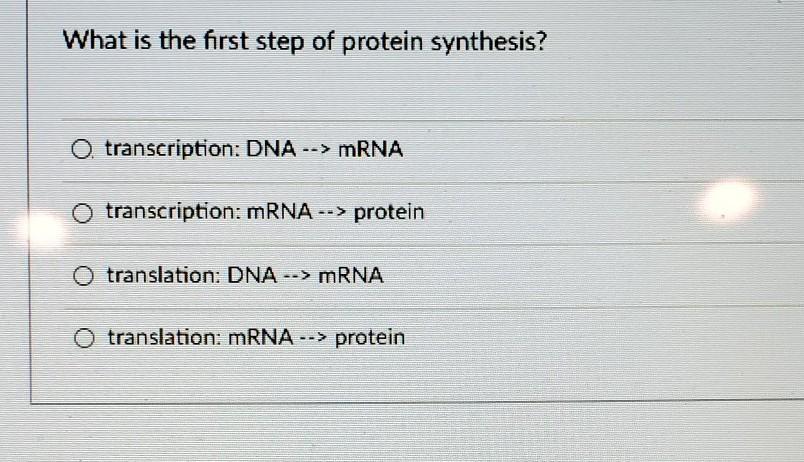Viewport: 804px width, 462px height.
Task: Click the 'translation: mRNA --> protein' answer label
Action: 256,337
